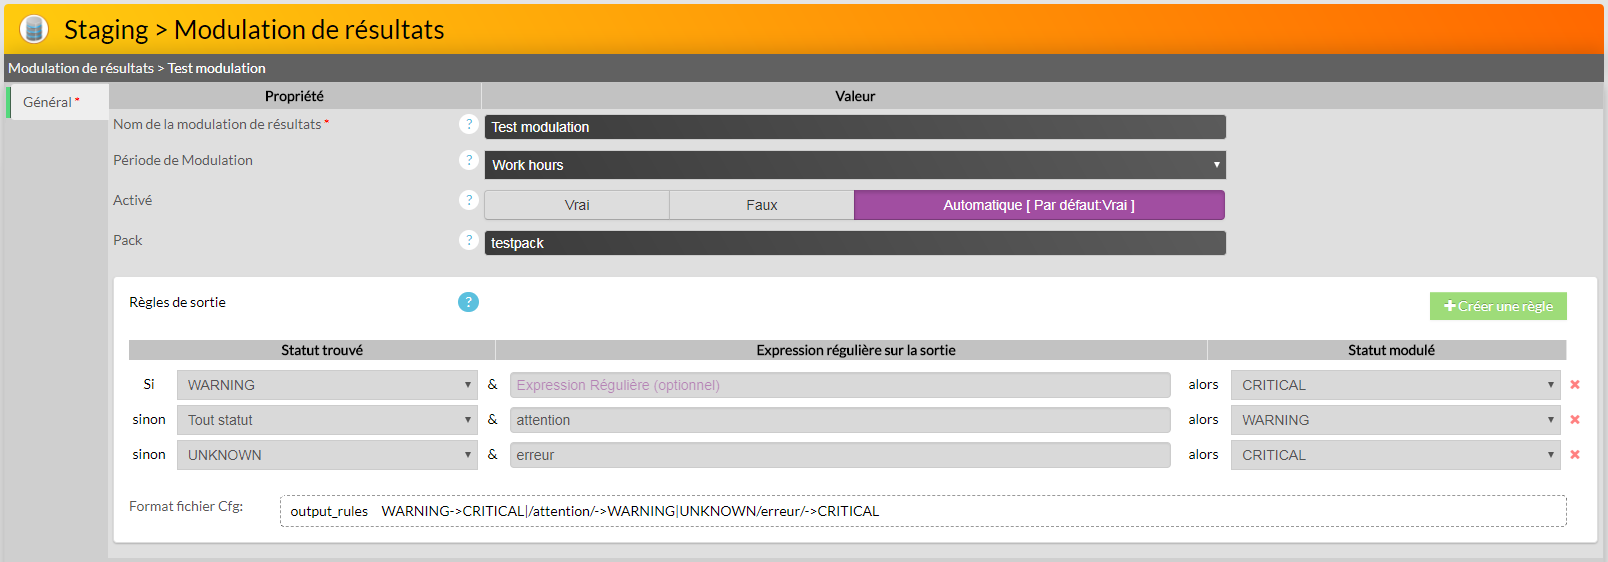Open blue help icon for Règles de sortie
The width and height of the screenshot is (1608, 562).
[x=468, y=302]
